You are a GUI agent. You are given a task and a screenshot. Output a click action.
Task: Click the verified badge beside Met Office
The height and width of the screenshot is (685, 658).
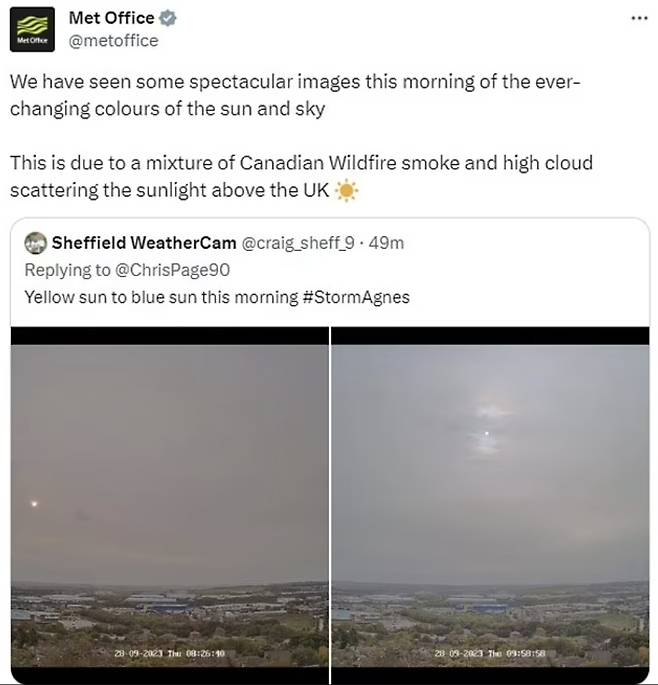tap(169, 18)
